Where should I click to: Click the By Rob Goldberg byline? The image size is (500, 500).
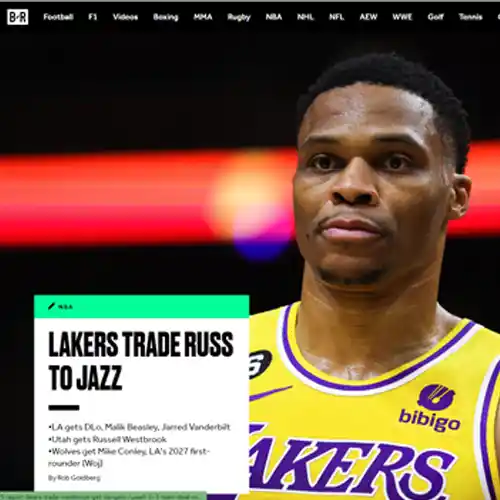tap(74, 478)
